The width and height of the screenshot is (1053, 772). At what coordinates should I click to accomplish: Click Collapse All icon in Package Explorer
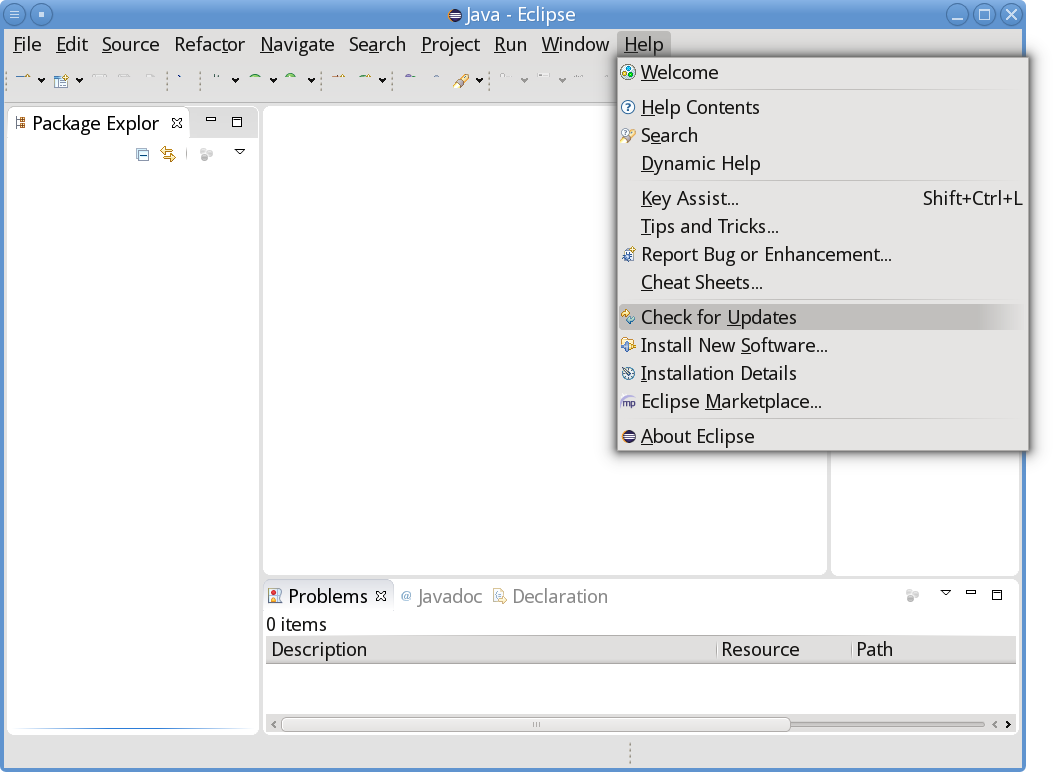tap(142, 154)
